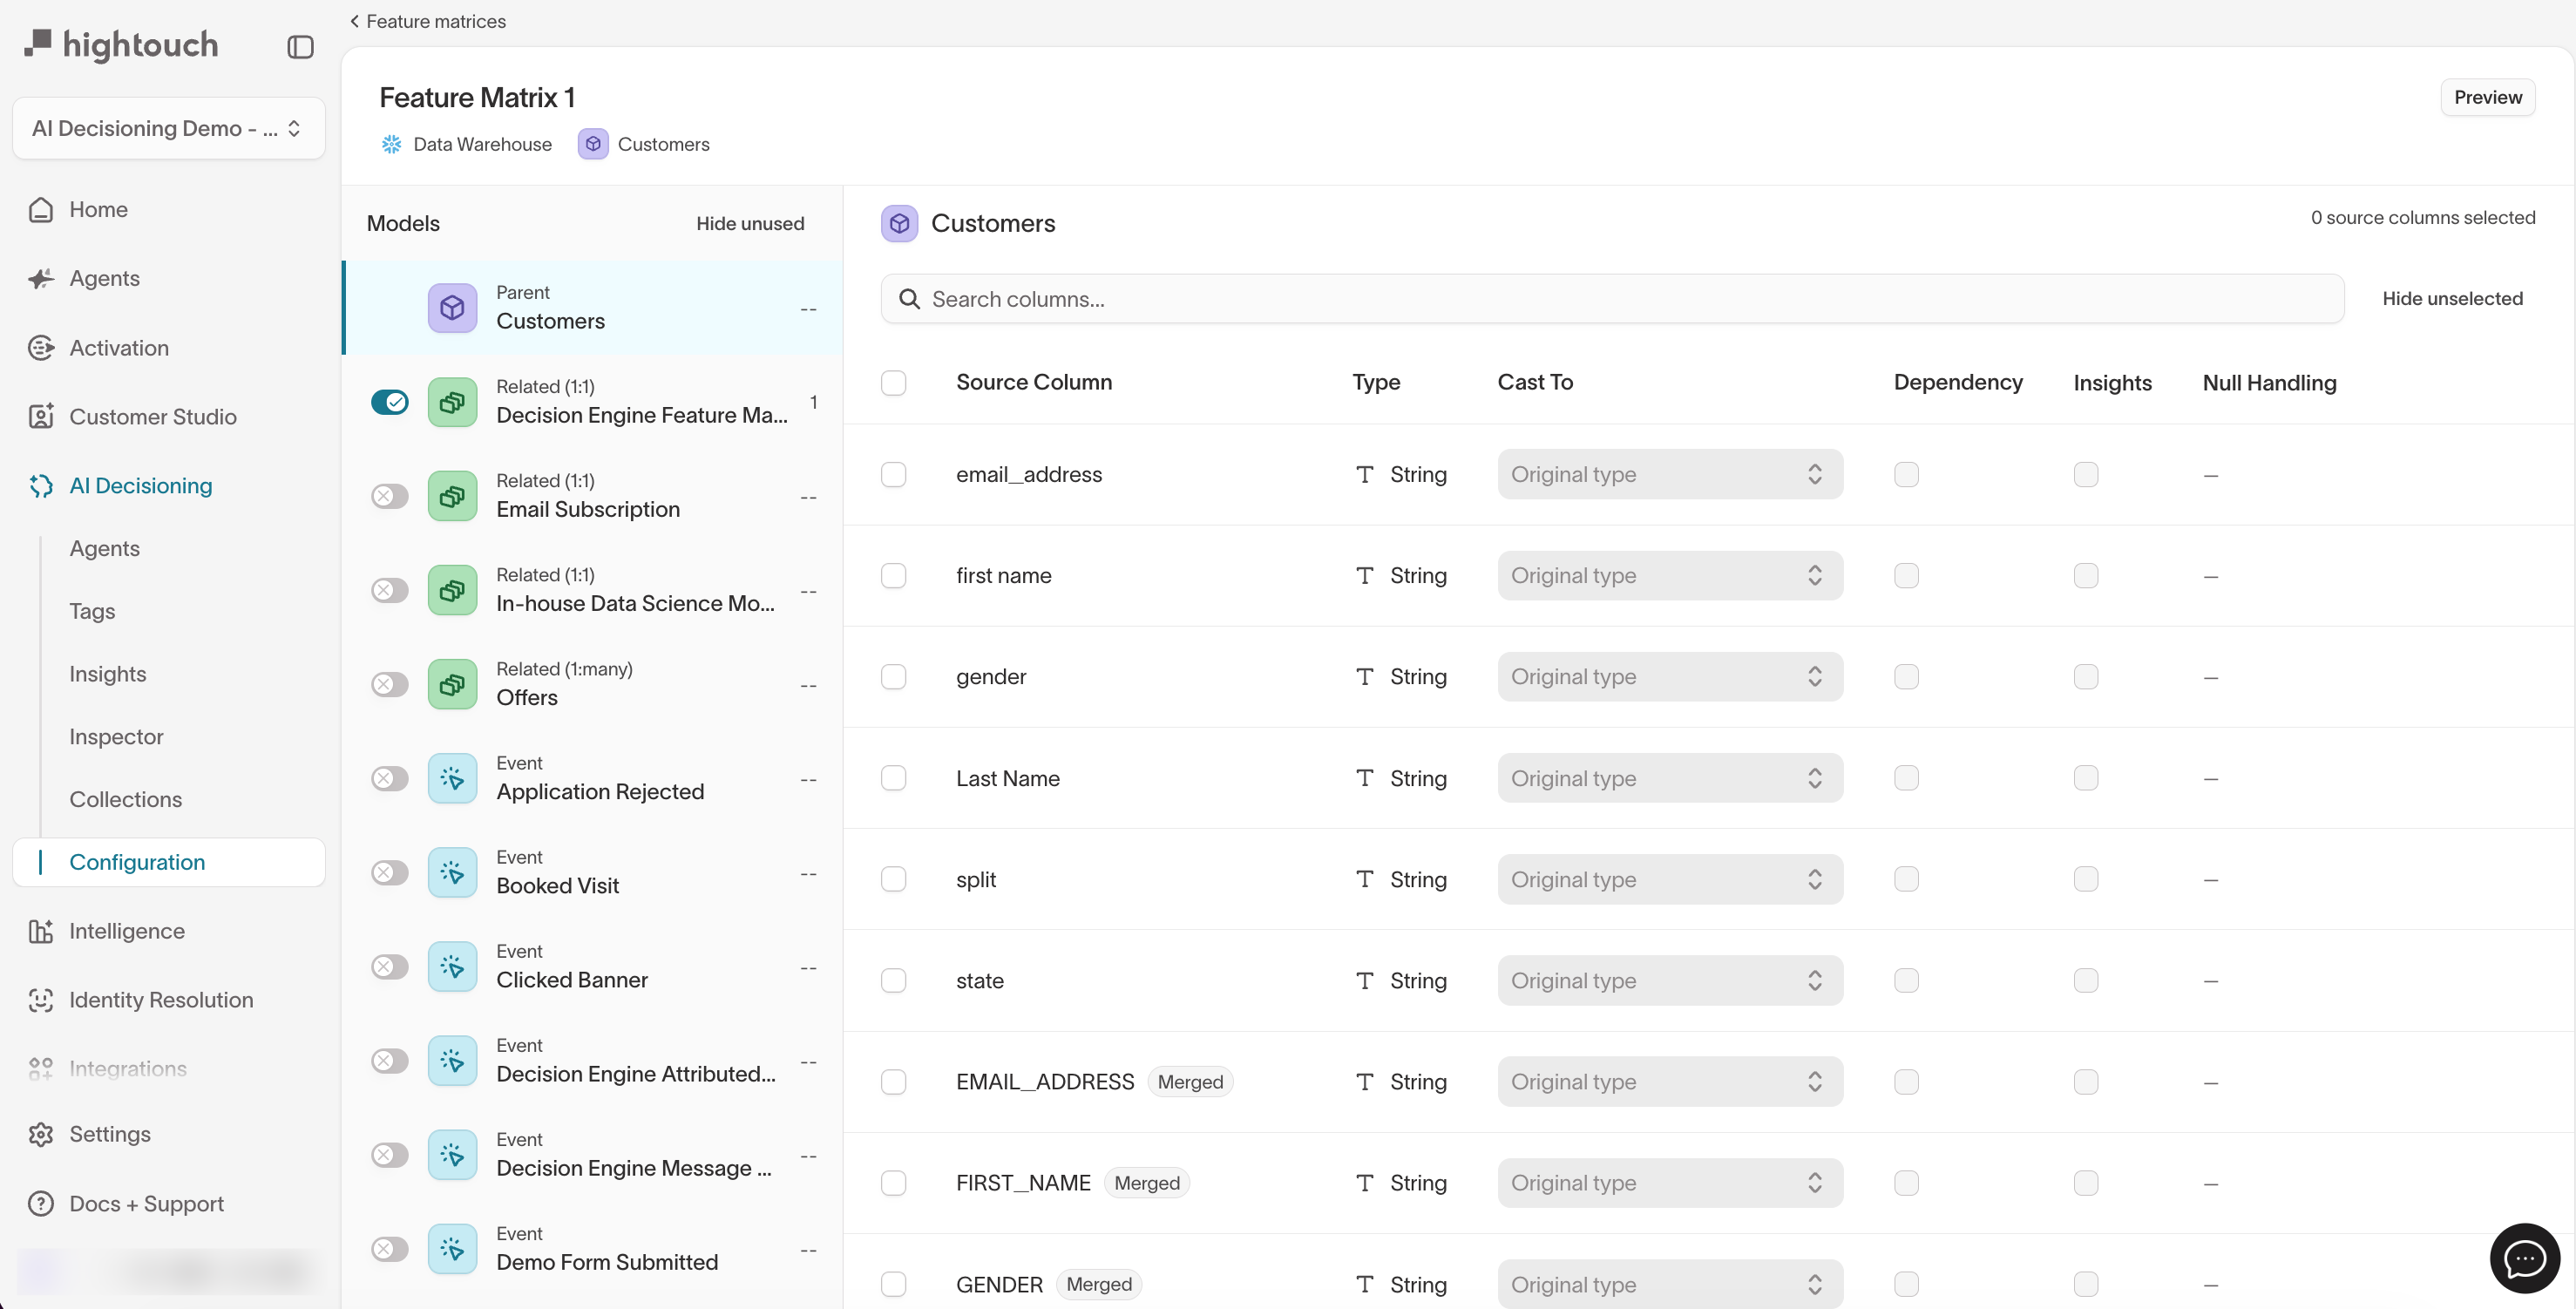Enable the Application Rejected event toggle
Image resolution: width=2576 pixels, height=1309 pixels.
pyautogui.click(x=389, y=778)
